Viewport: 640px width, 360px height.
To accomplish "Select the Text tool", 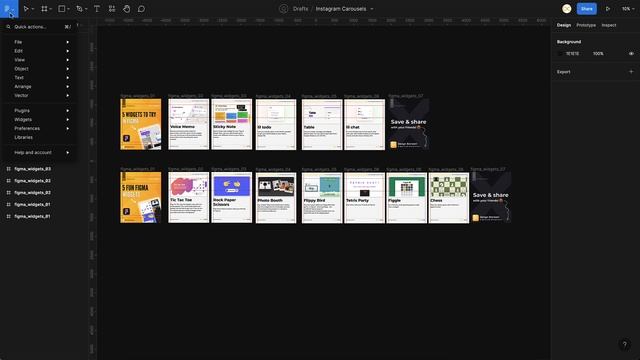I will [x=97, y=9].
